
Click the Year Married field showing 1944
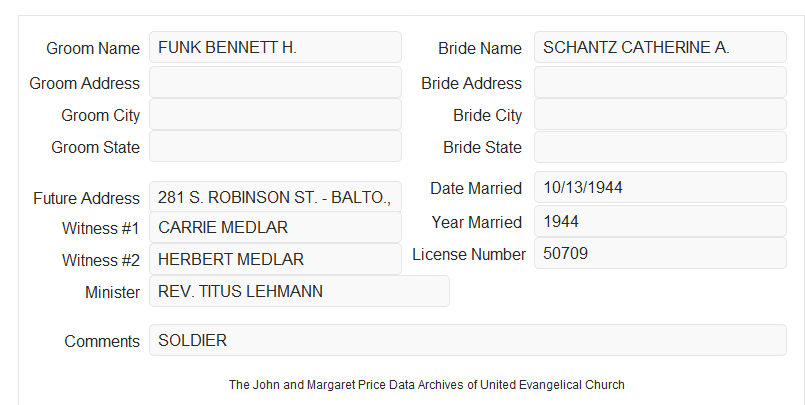(x=660, y=221)
